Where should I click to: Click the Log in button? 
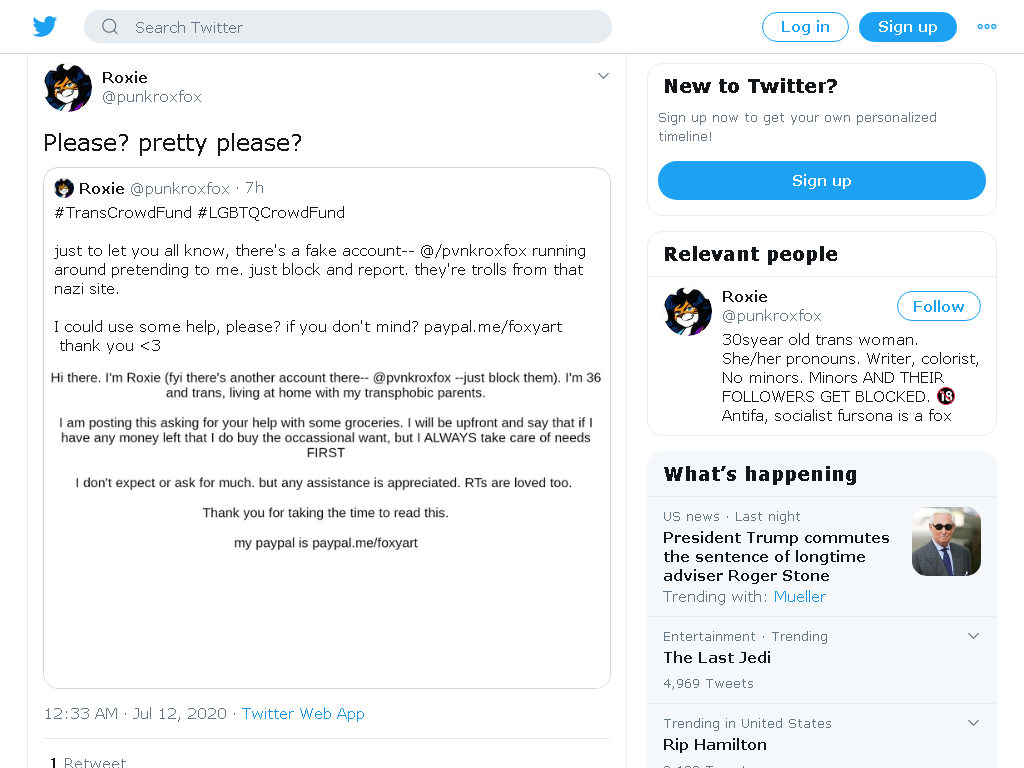[x=805, y=27]
